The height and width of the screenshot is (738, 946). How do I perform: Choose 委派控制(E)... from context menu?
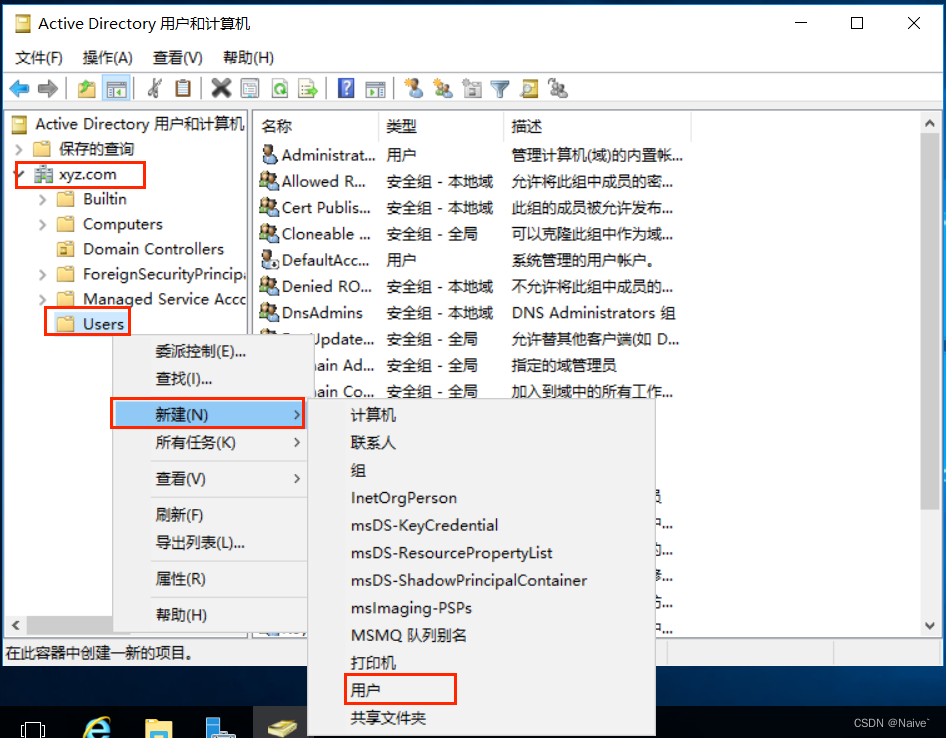pyautogui.click(x=209, y=351)
